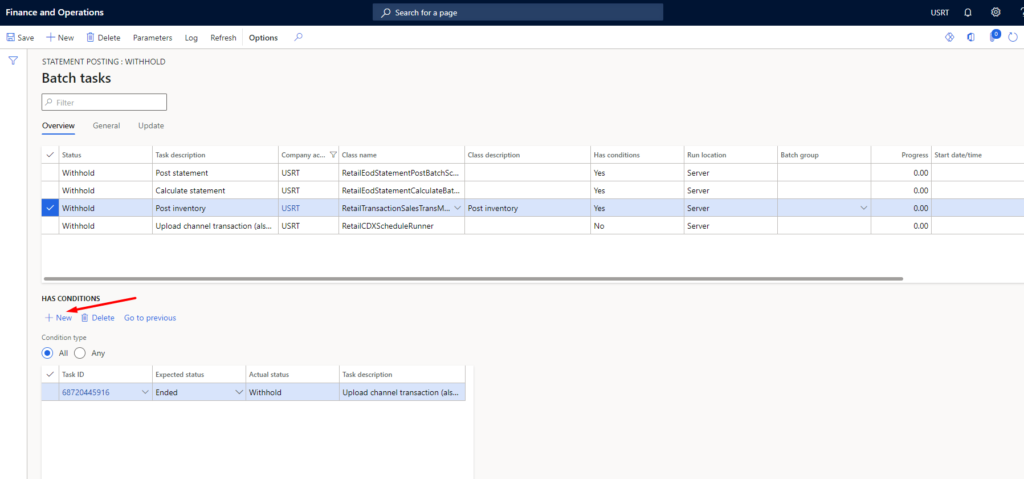Click the Actual status Withhold cell in conditions grid

coord(292,392)
